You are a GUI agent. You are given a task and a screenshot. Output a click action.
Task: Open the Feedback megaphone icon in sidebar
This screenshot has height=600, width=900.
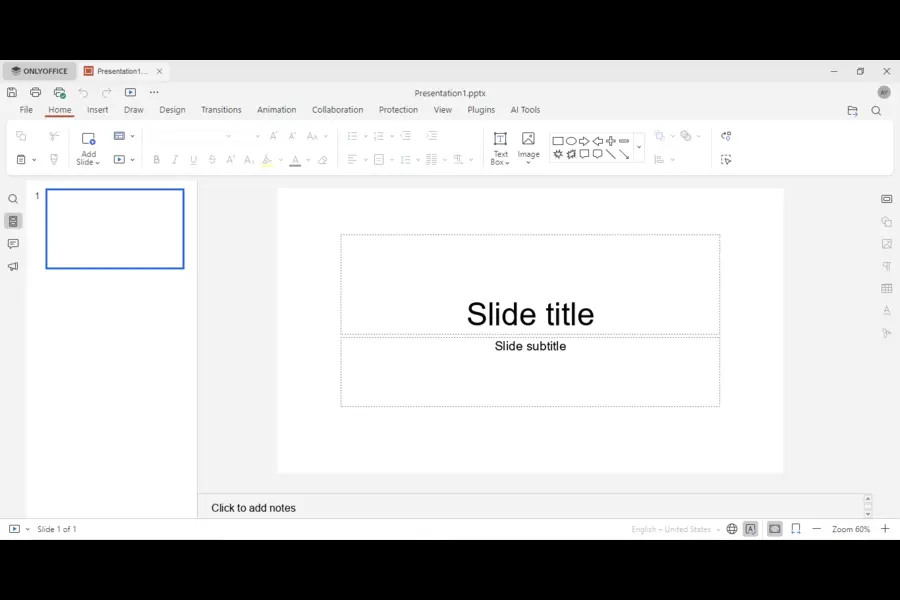pos(13,266)
